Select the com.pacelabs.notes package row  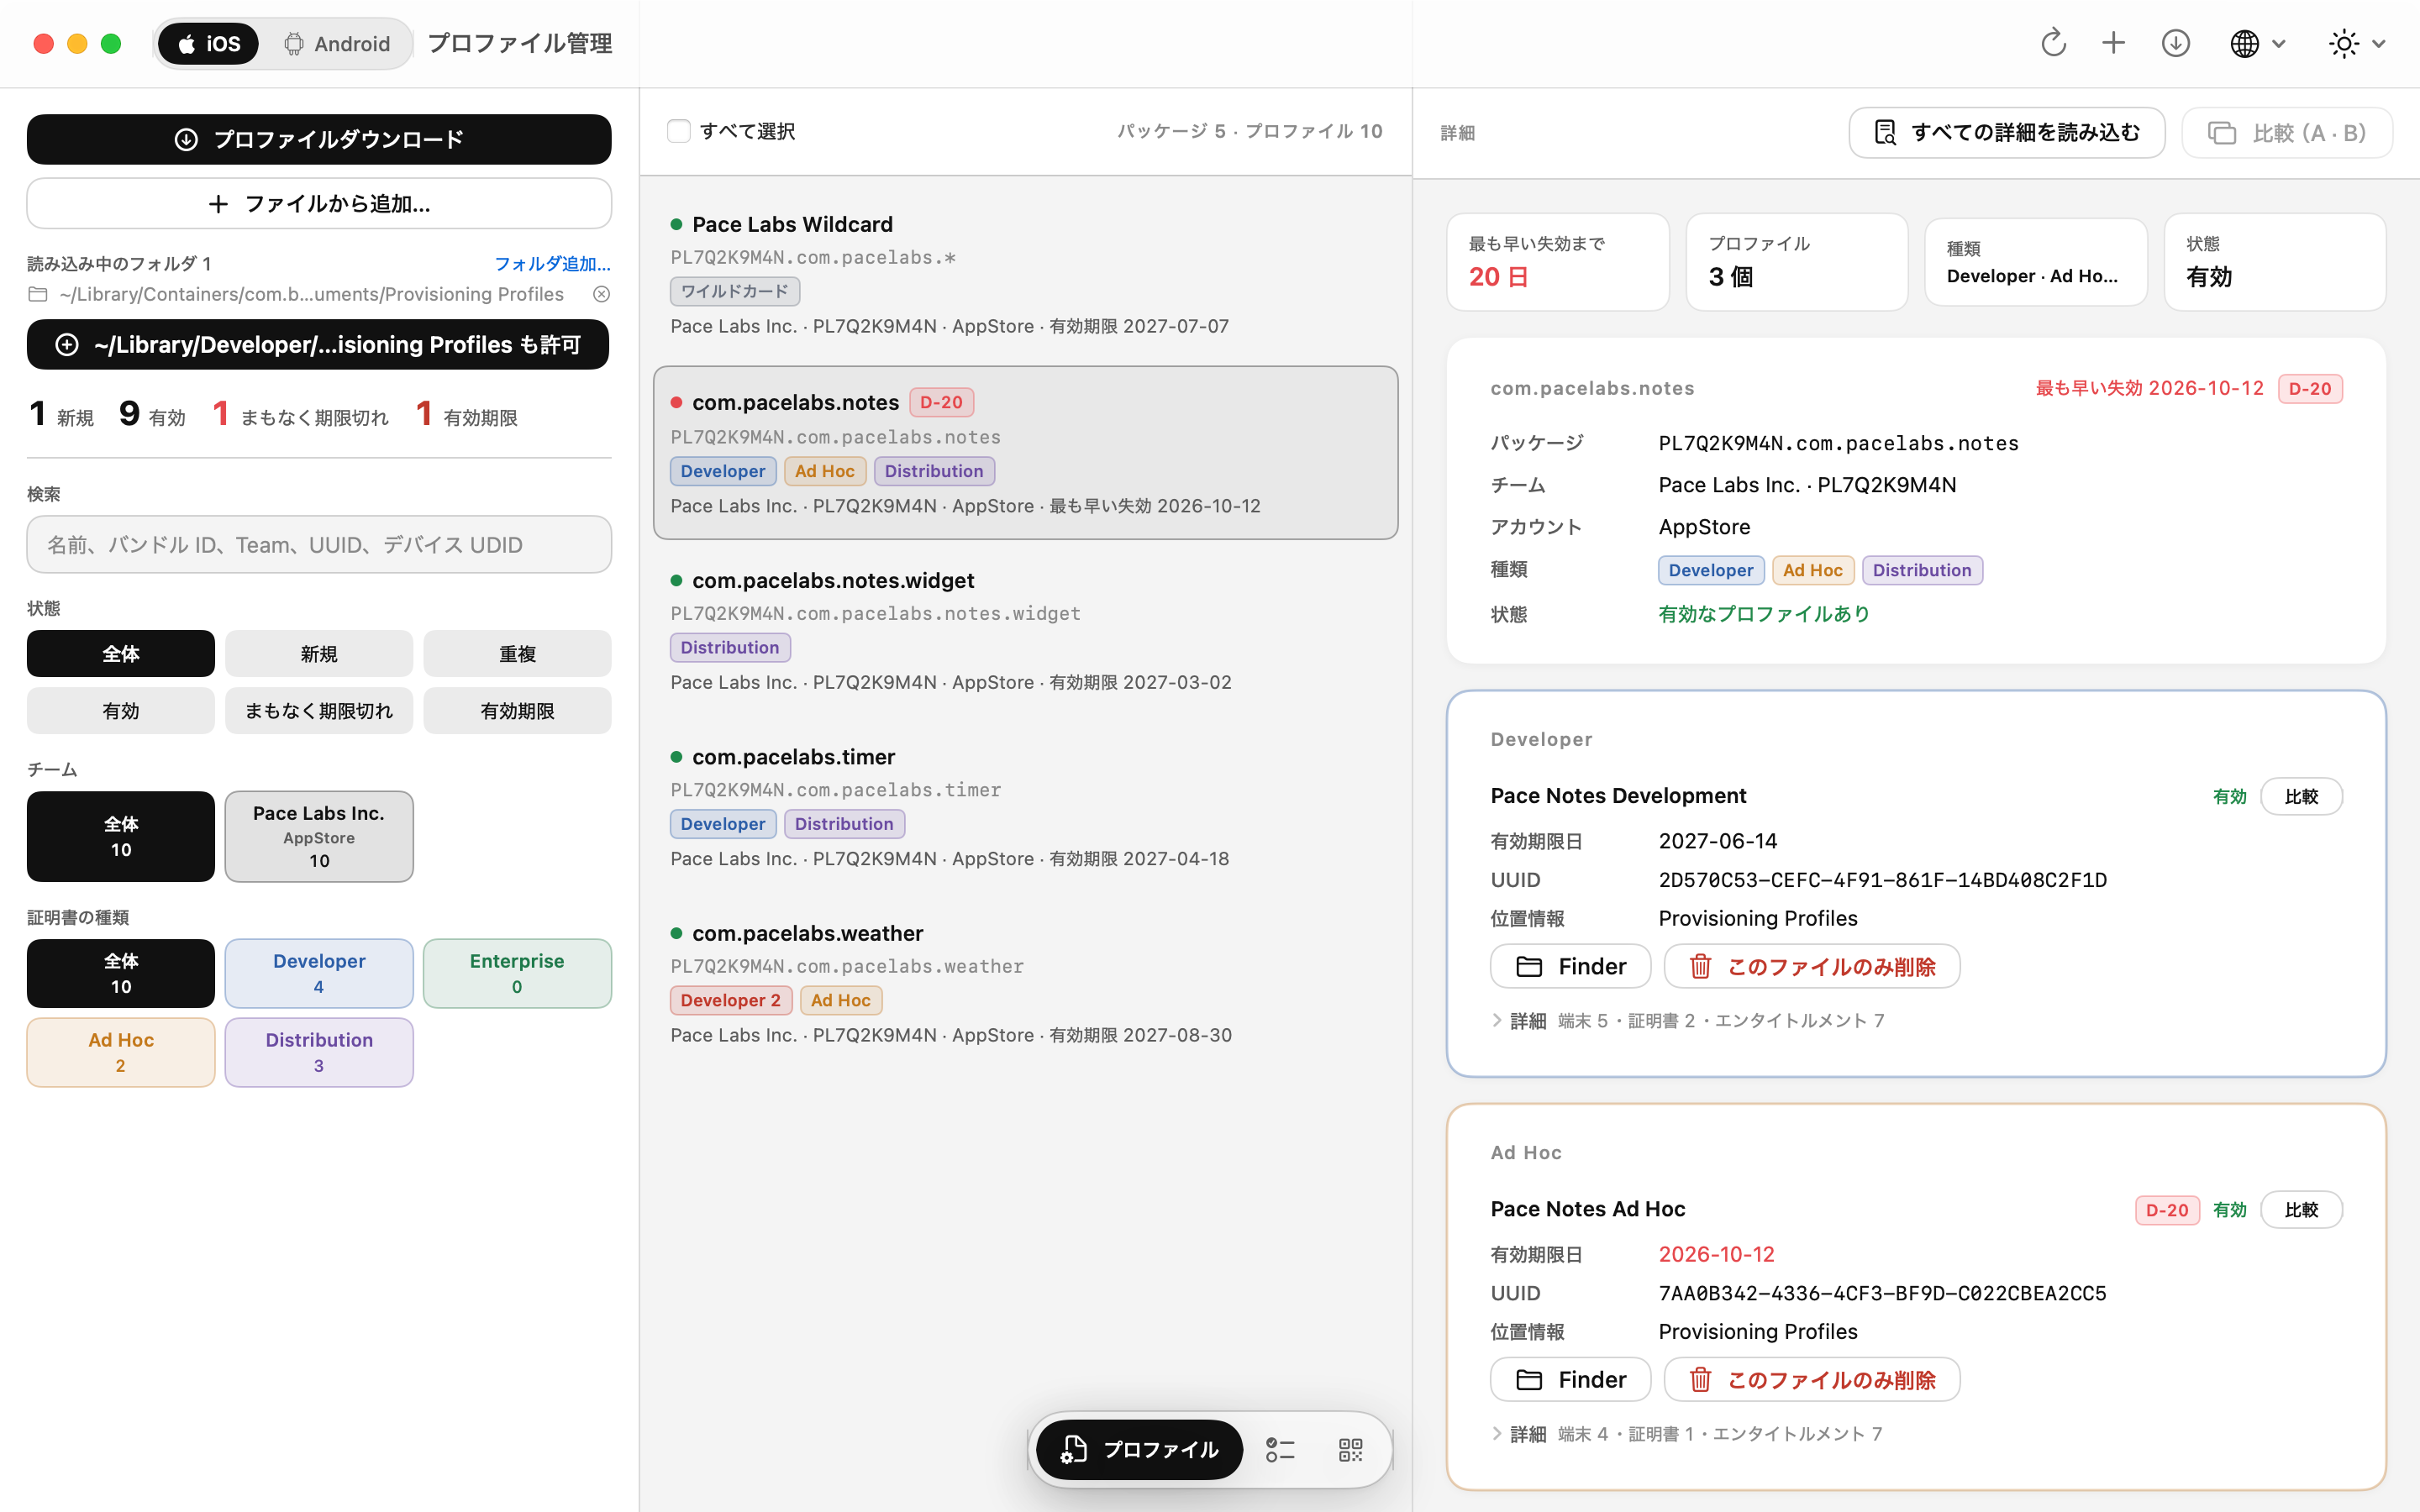[1026, 453]
